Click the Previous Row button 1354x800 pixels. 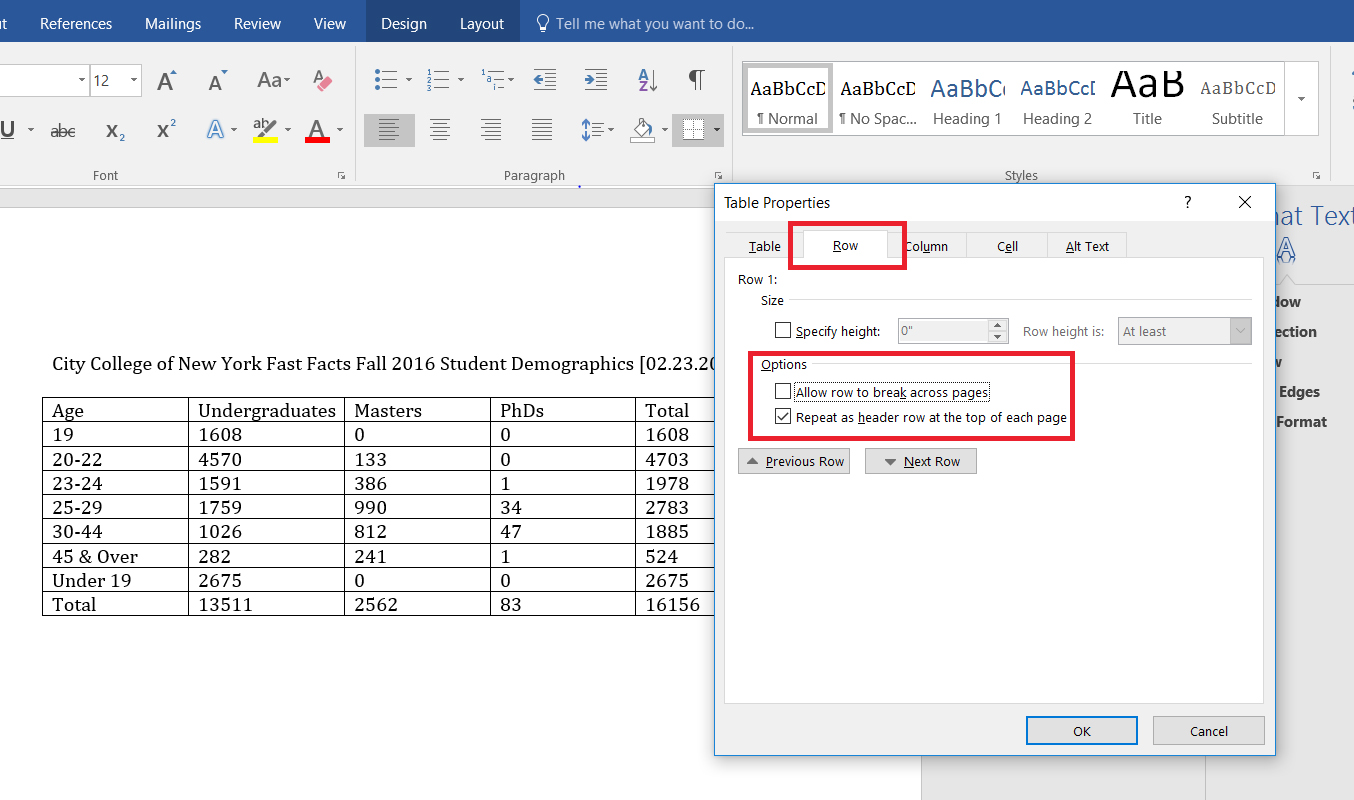pos(794,461)
